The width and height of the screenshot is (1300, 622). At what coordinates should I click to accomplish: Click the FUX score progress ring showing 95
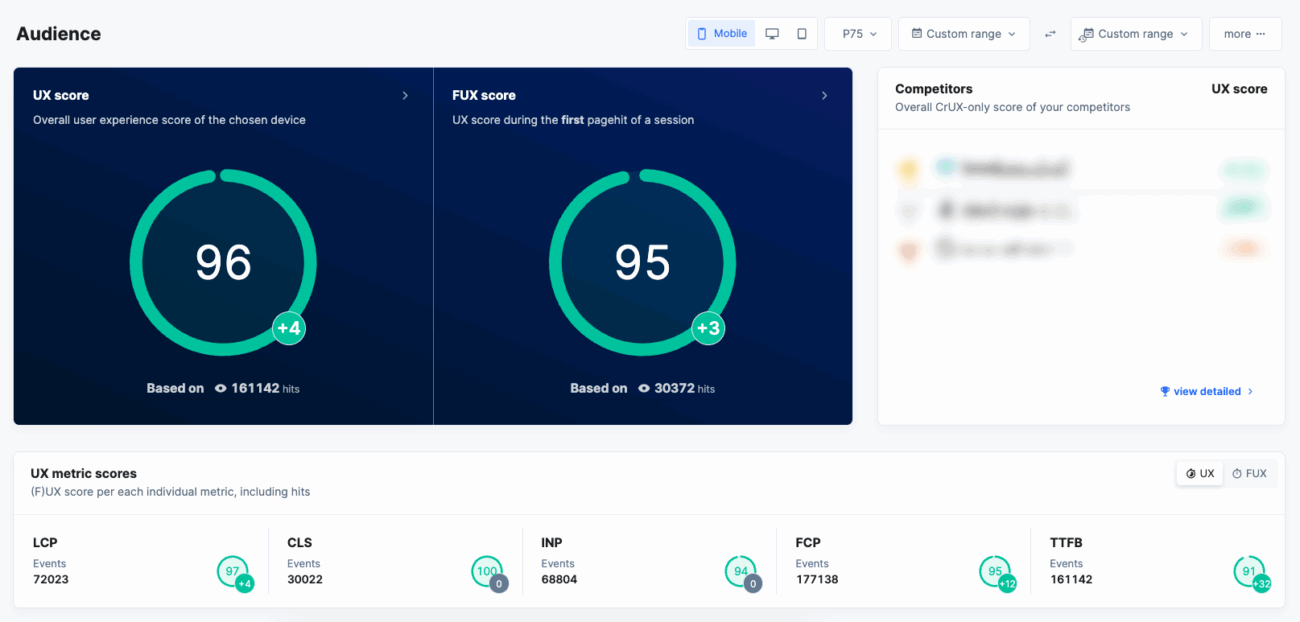tap(642, 262)
